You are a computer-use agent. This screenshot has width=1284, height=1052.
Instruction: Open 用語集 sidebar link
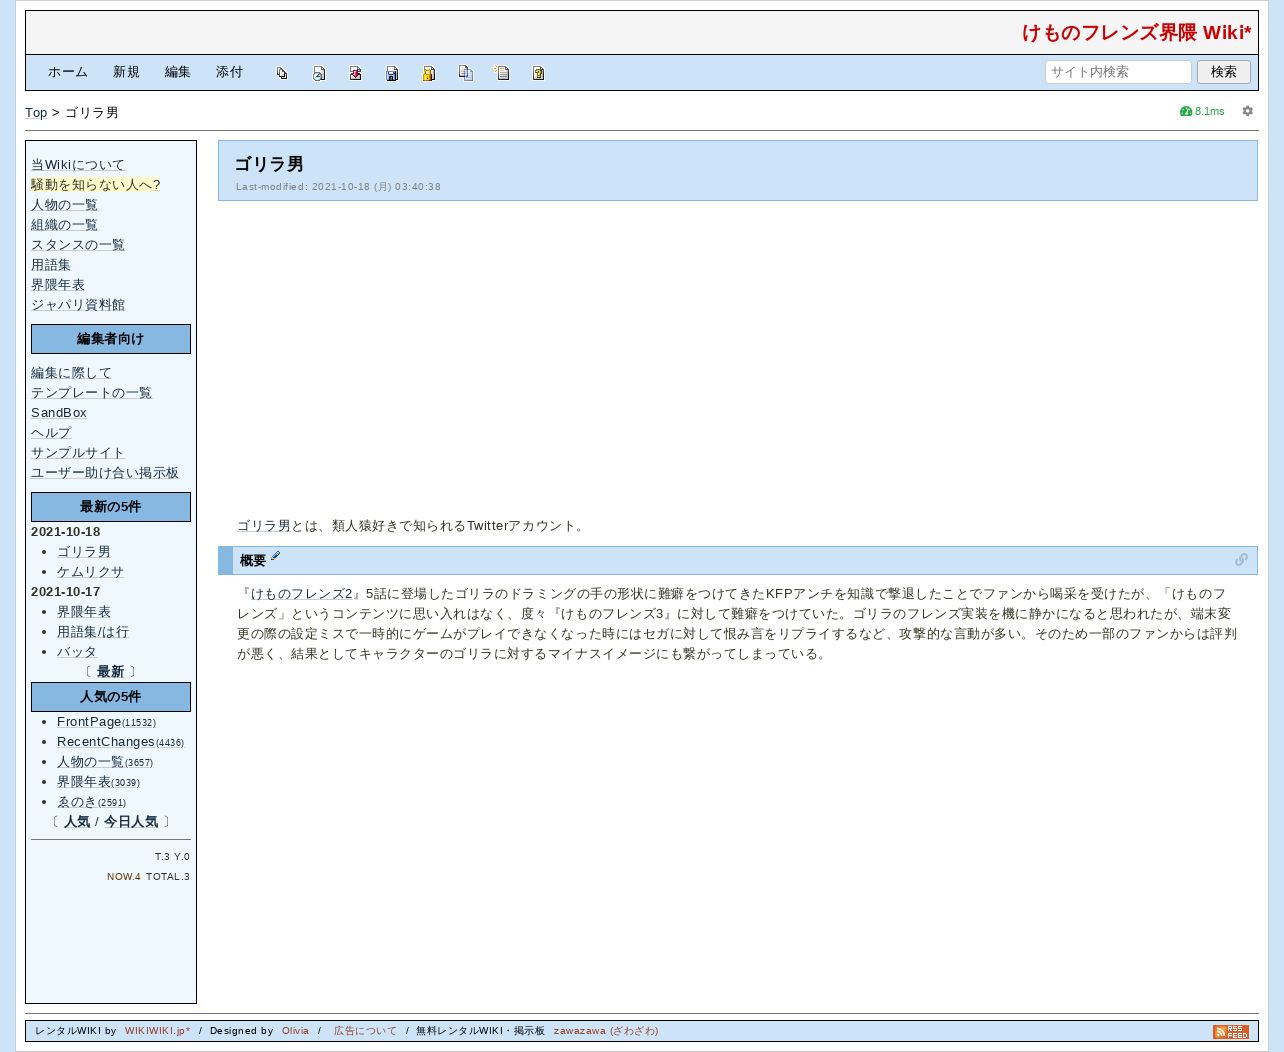[x=51, y=265]
